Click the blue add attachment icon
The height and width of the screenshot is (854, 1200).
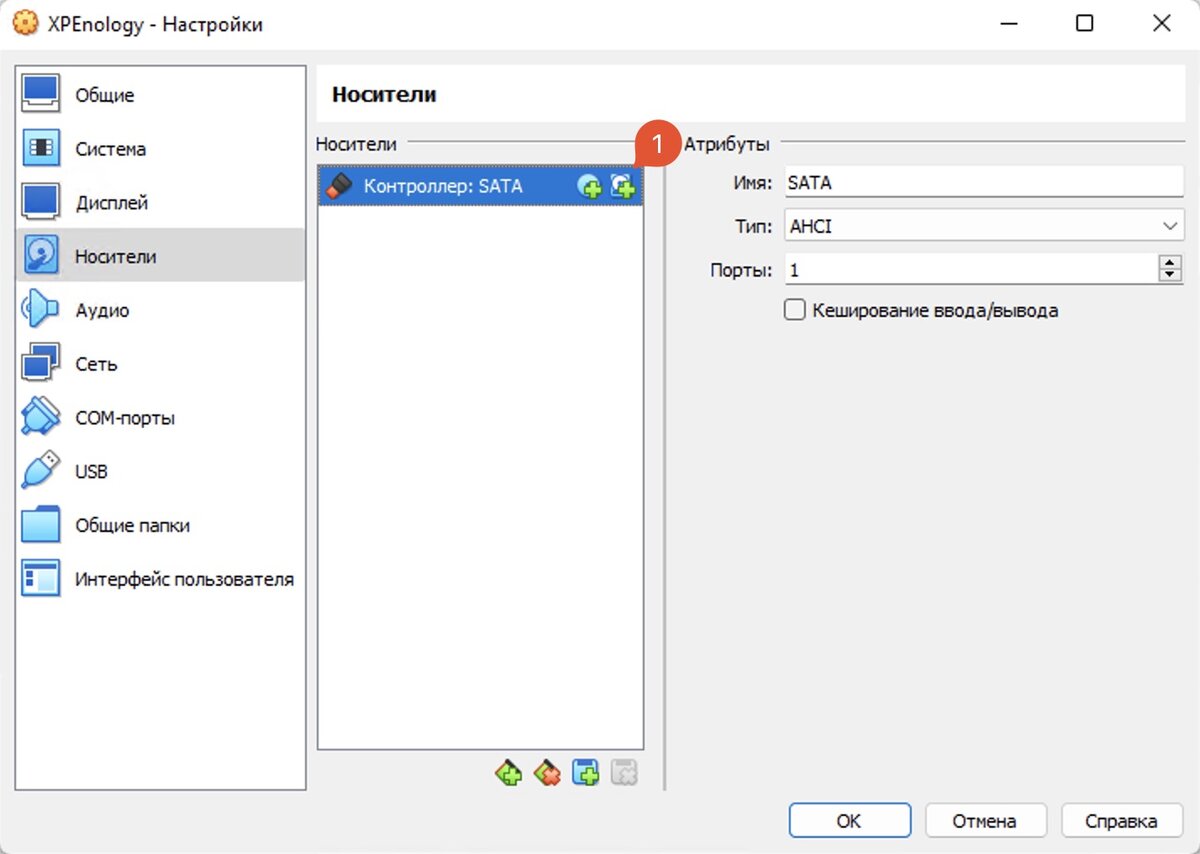[585, 772]
